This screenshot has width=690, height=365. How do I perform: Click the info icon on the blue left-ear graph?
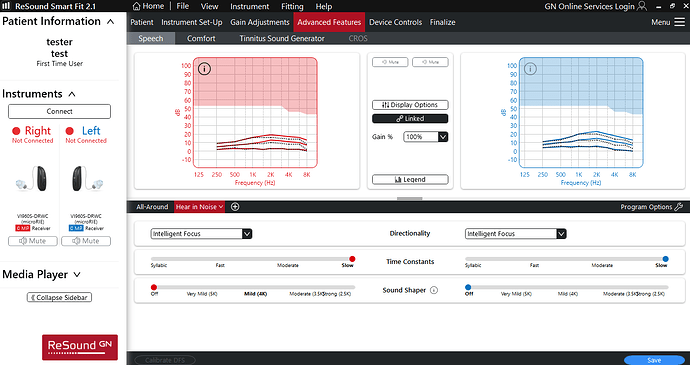click(x=531, y=69)
